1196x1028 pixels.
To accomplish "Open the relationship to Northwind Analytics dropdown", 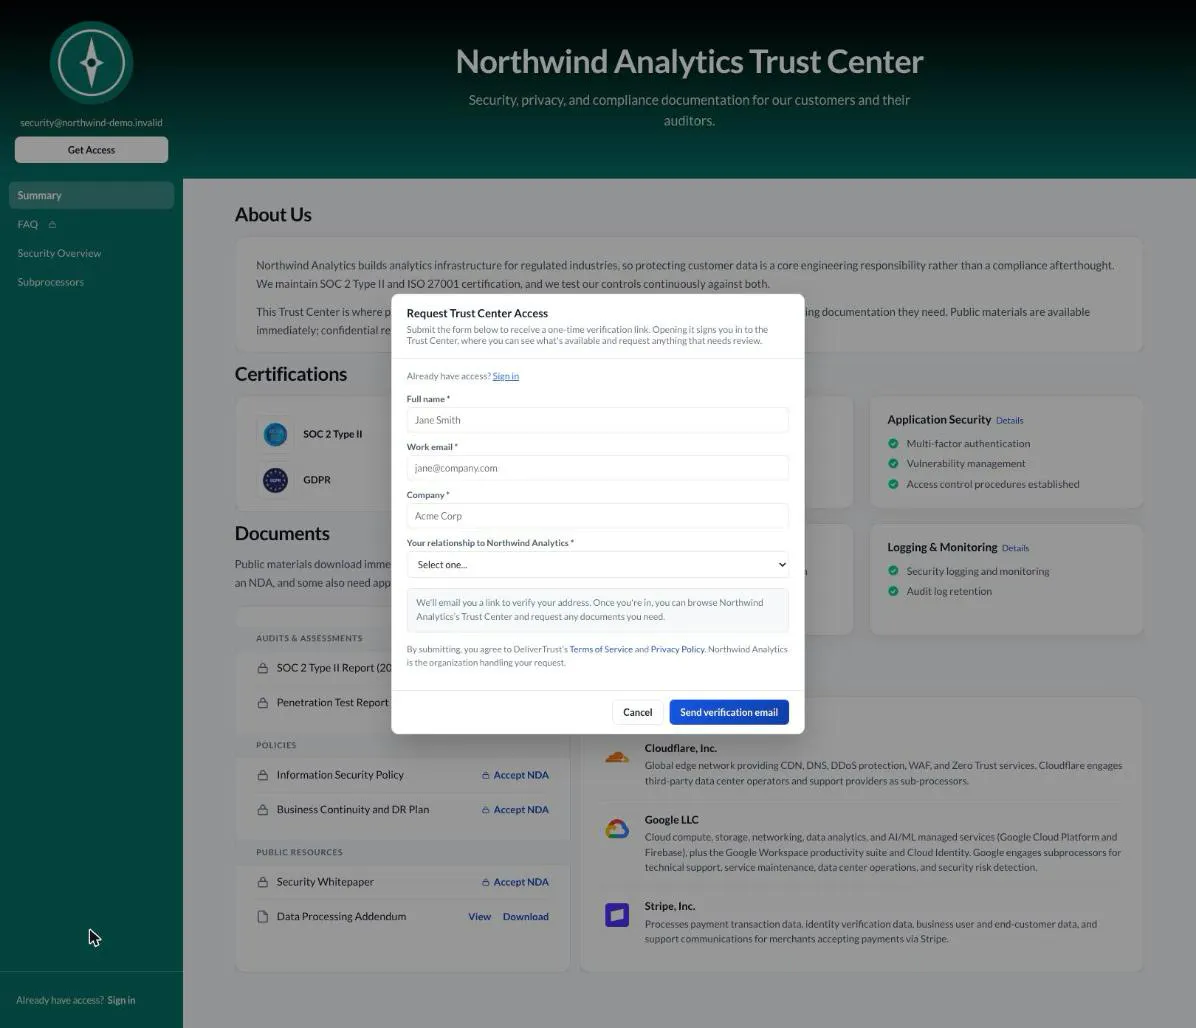I will 598,564.
